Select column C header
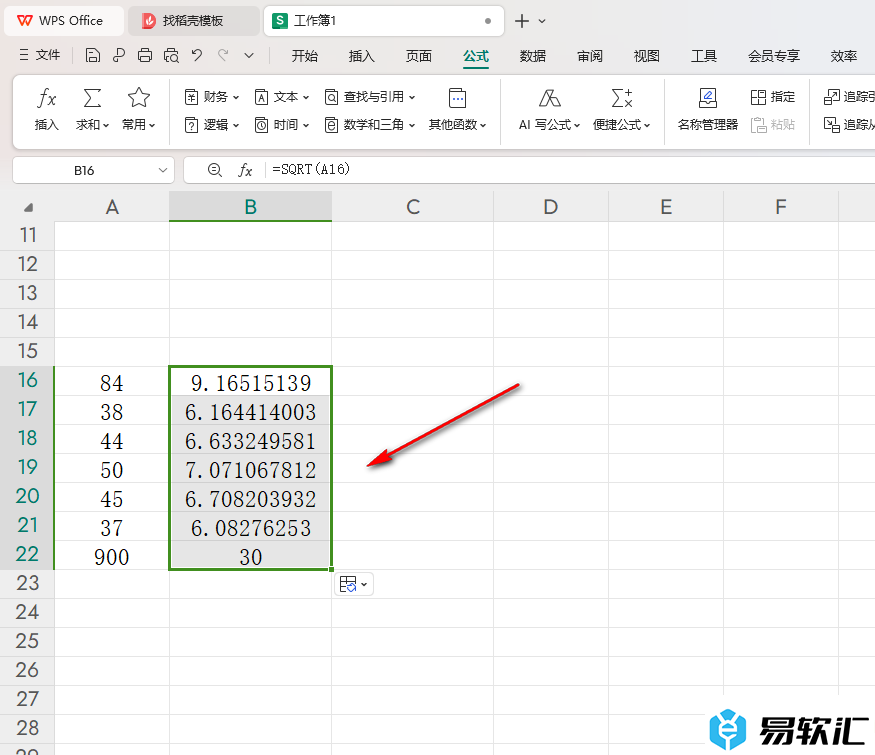The width and height of the screenshot is (875, 755). click(413, 207)
